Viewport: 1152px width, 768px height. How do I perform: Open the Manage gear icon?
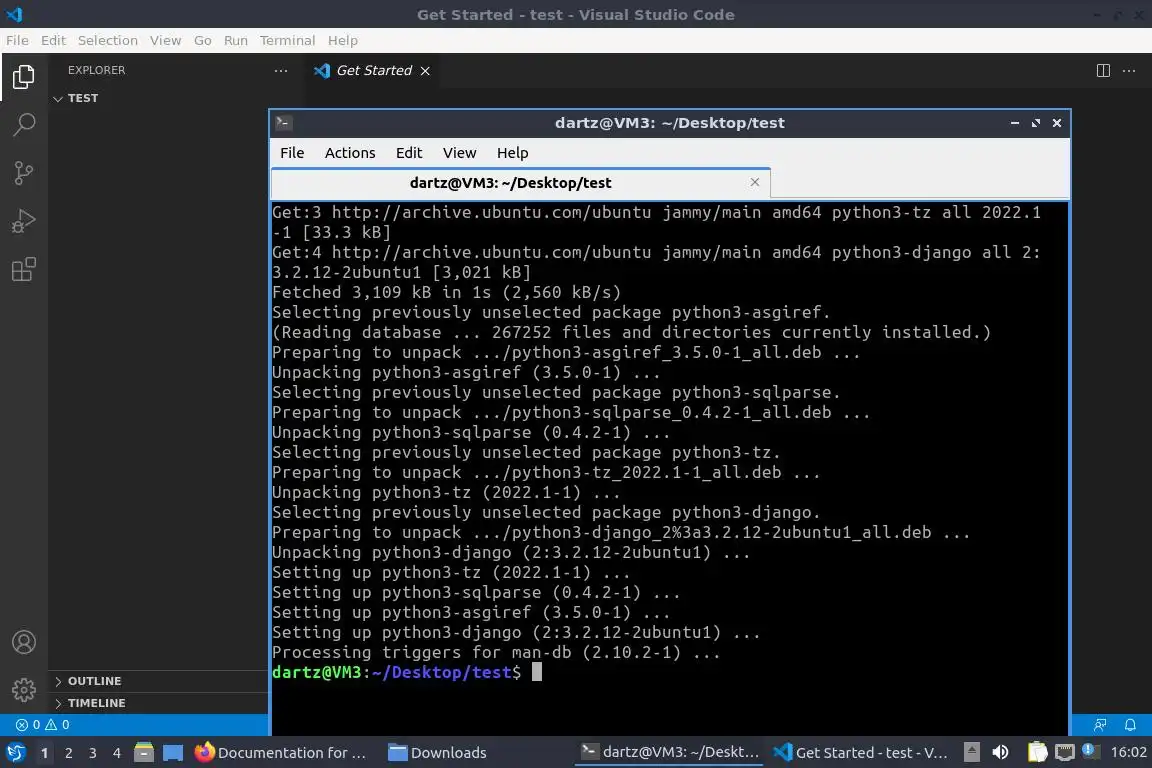pos(24,690)
